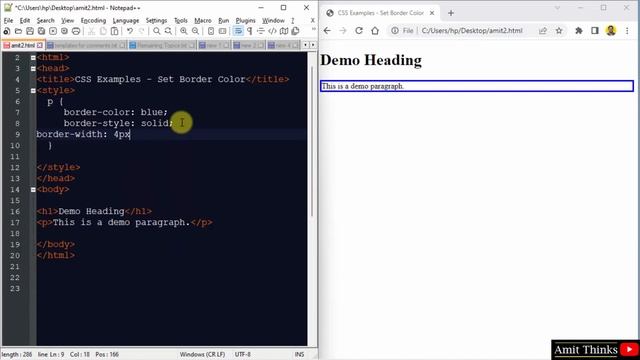Click the Document List icon
Screen dimensions: 640x360
point(295,31)
